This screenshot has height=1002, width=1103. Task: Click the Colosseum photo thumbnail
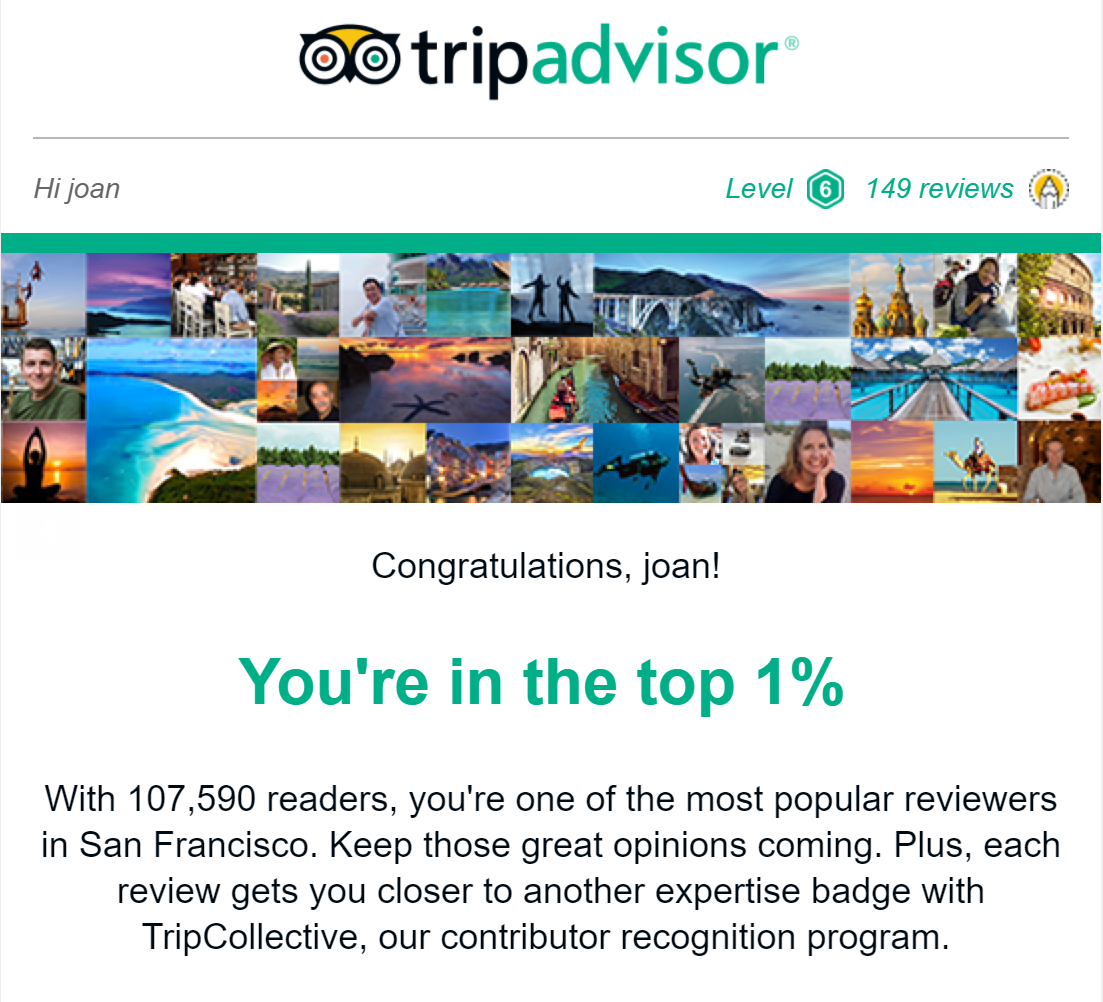tap(1059, 295)
